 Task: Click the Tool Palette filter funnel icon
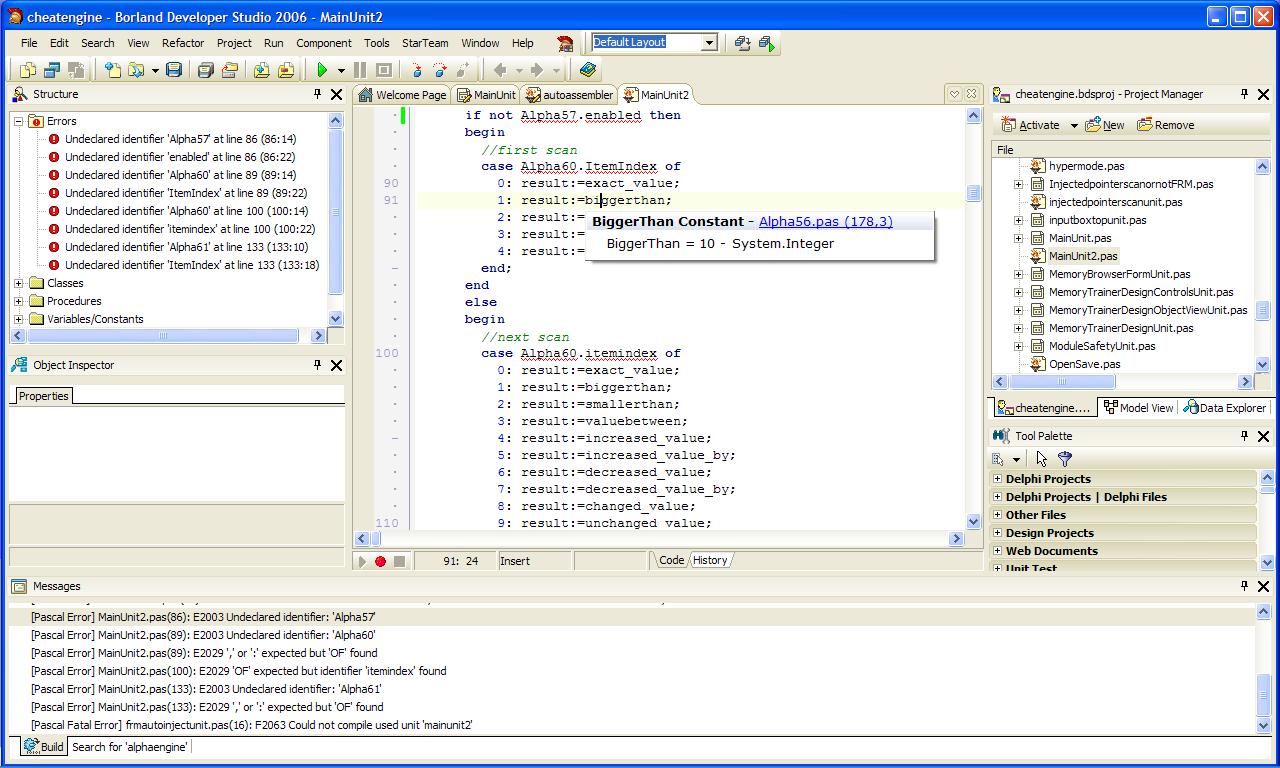click(1065, 459)
